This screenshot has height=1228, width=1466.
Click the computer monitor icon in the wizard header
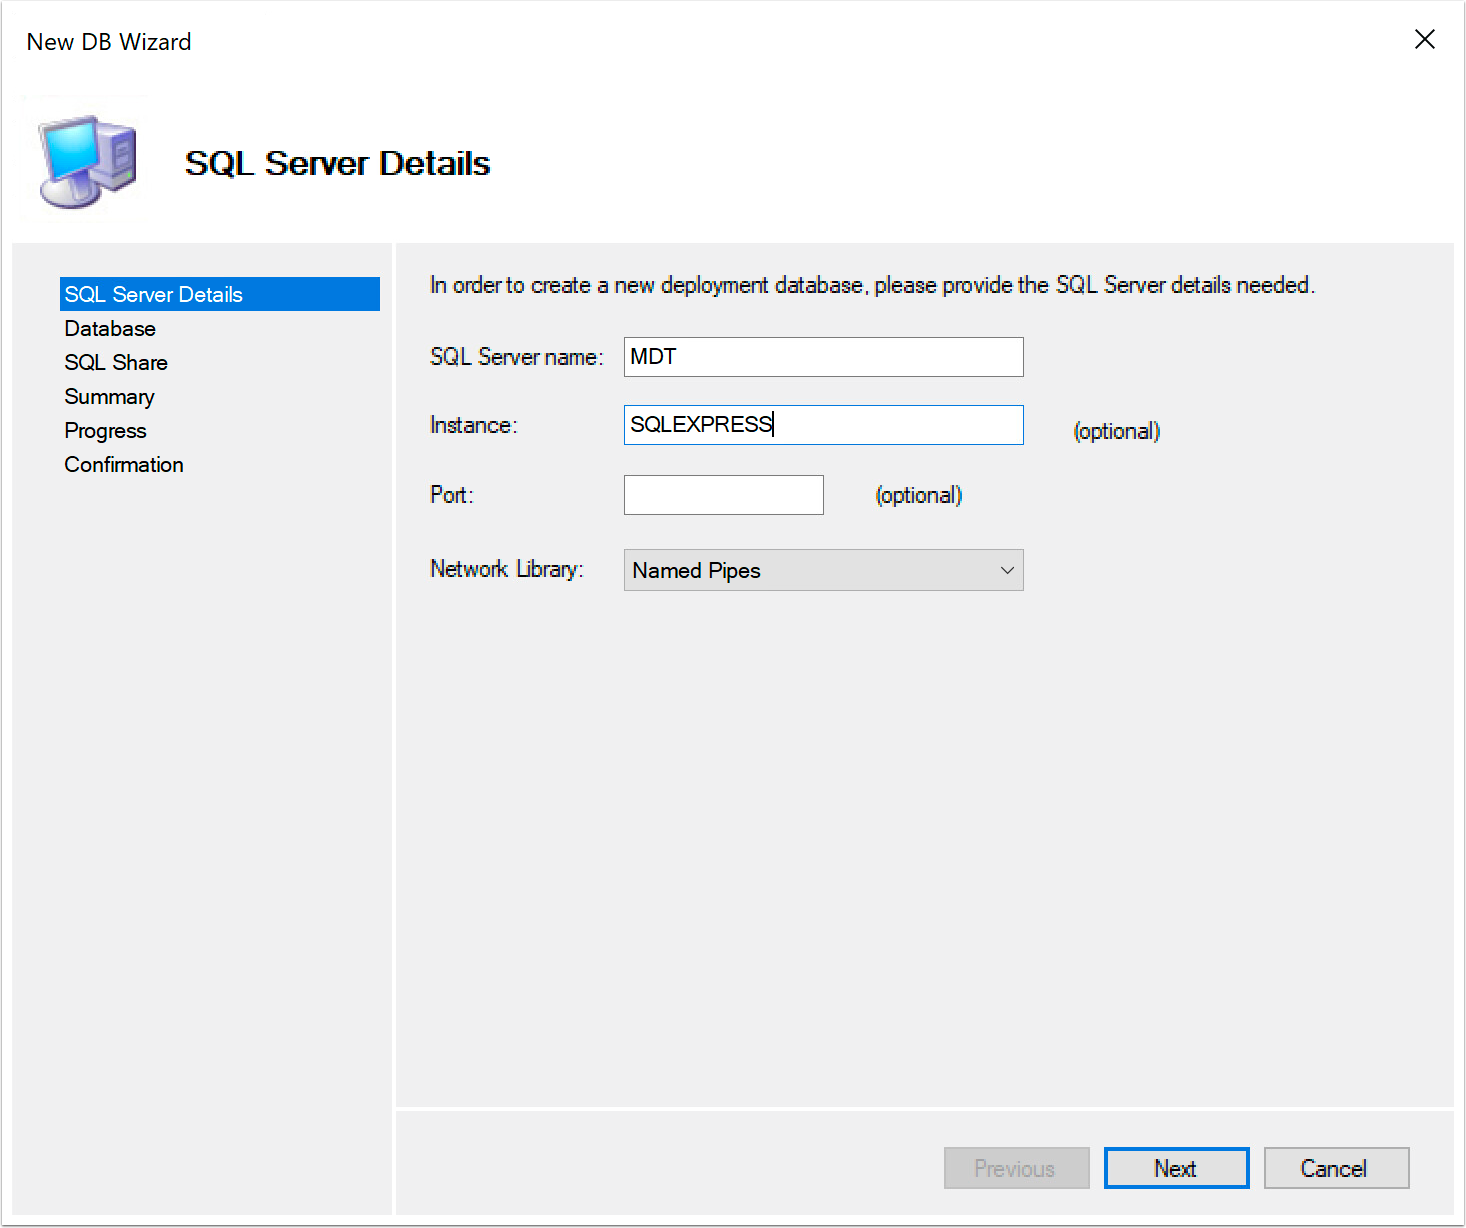click(85, 160)
